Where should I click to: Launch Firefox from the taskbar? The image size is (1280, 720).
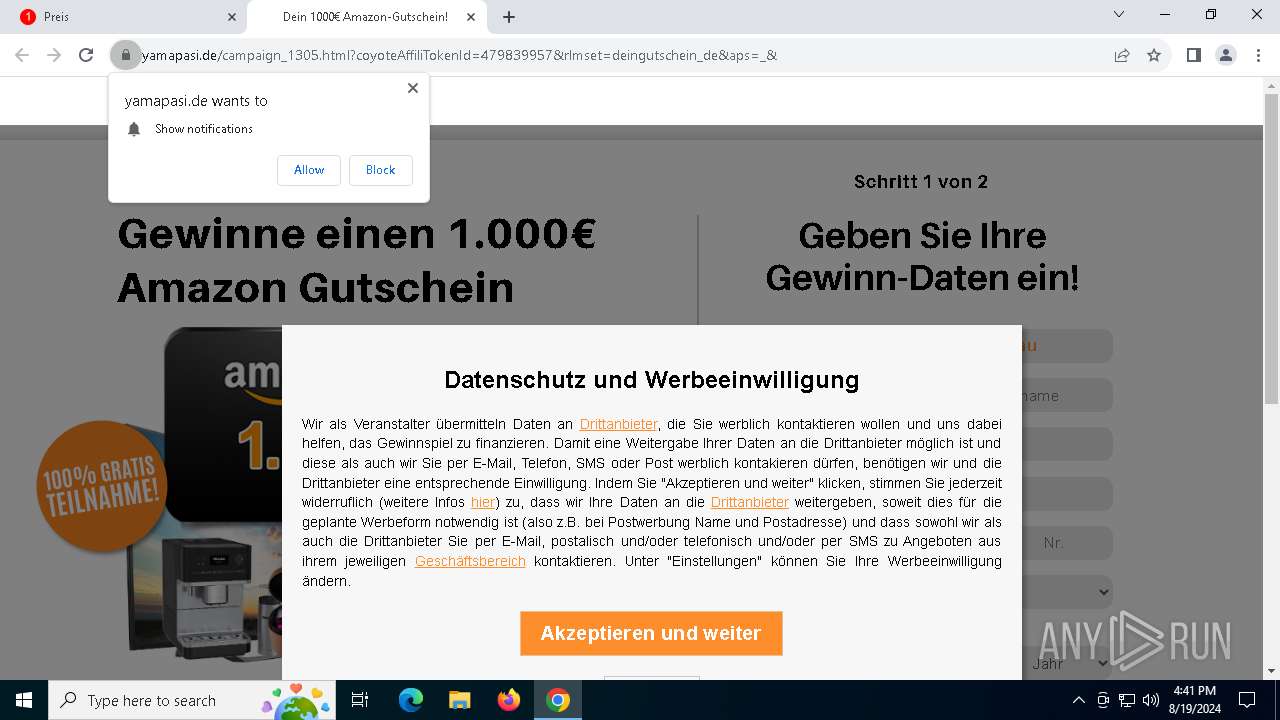(508, 700)
